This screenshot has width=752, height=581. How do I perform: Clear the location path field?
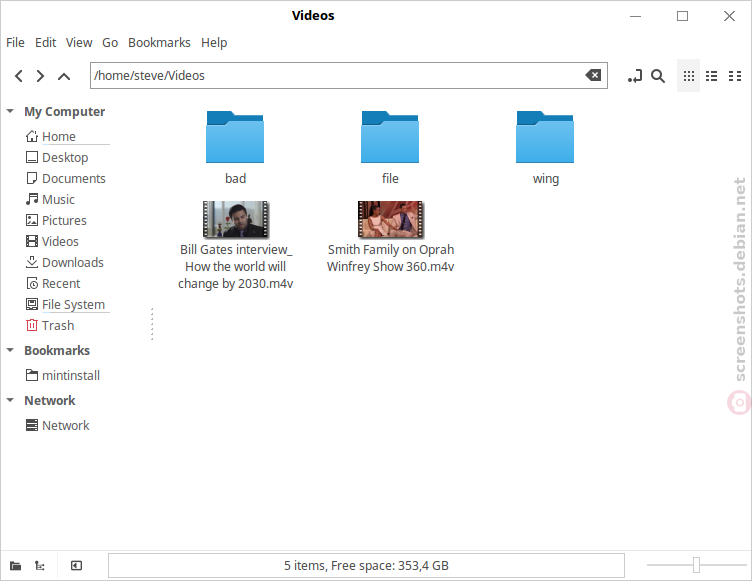[593, 75]
